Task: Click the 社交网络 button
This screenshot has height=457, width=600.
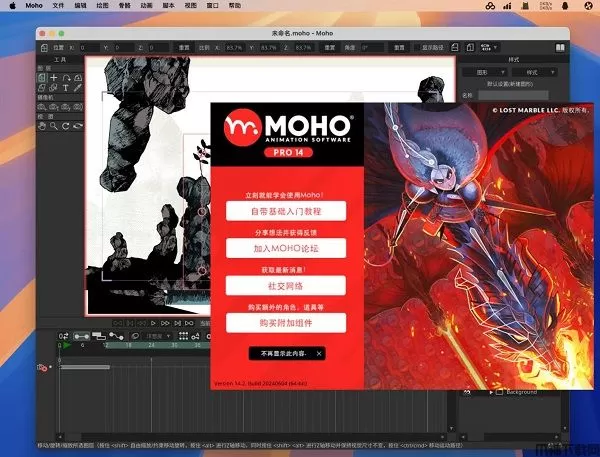Action: pos(285,286)
